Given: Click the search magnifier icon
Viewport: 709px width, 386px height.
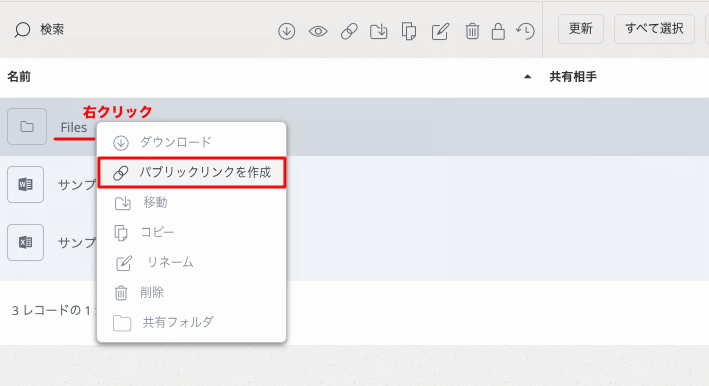Looking at the screenshot, I should click(x=22, y=30).
